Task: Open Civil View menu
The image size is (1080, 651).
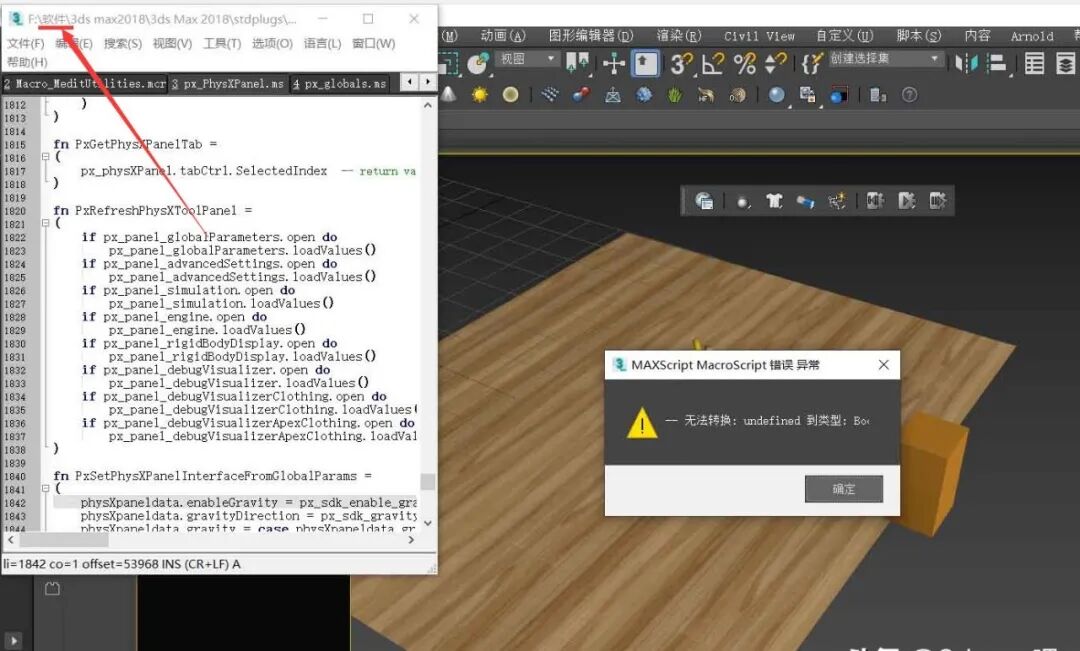Action: [759, 36]
